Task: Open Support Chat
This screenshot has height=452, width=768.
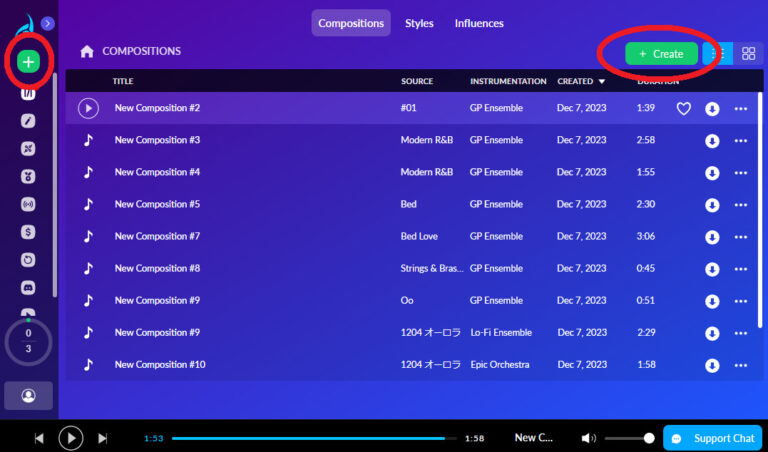Action: coord(712,438)
